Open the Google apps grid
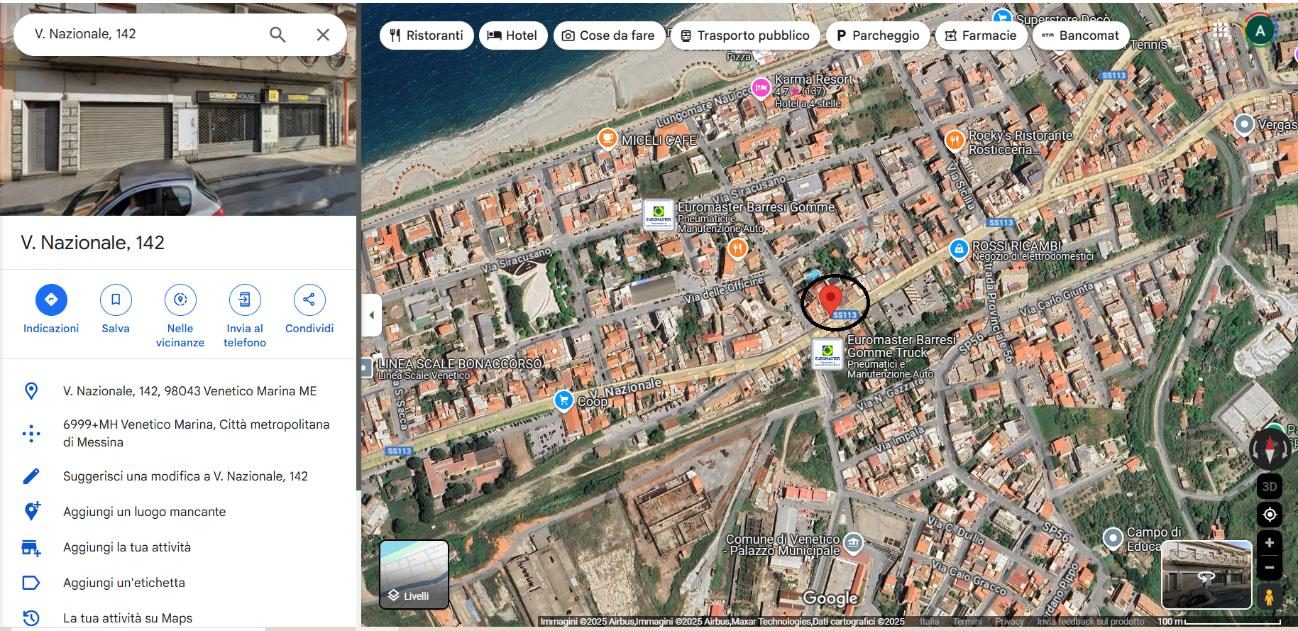 coord(1220,31)
